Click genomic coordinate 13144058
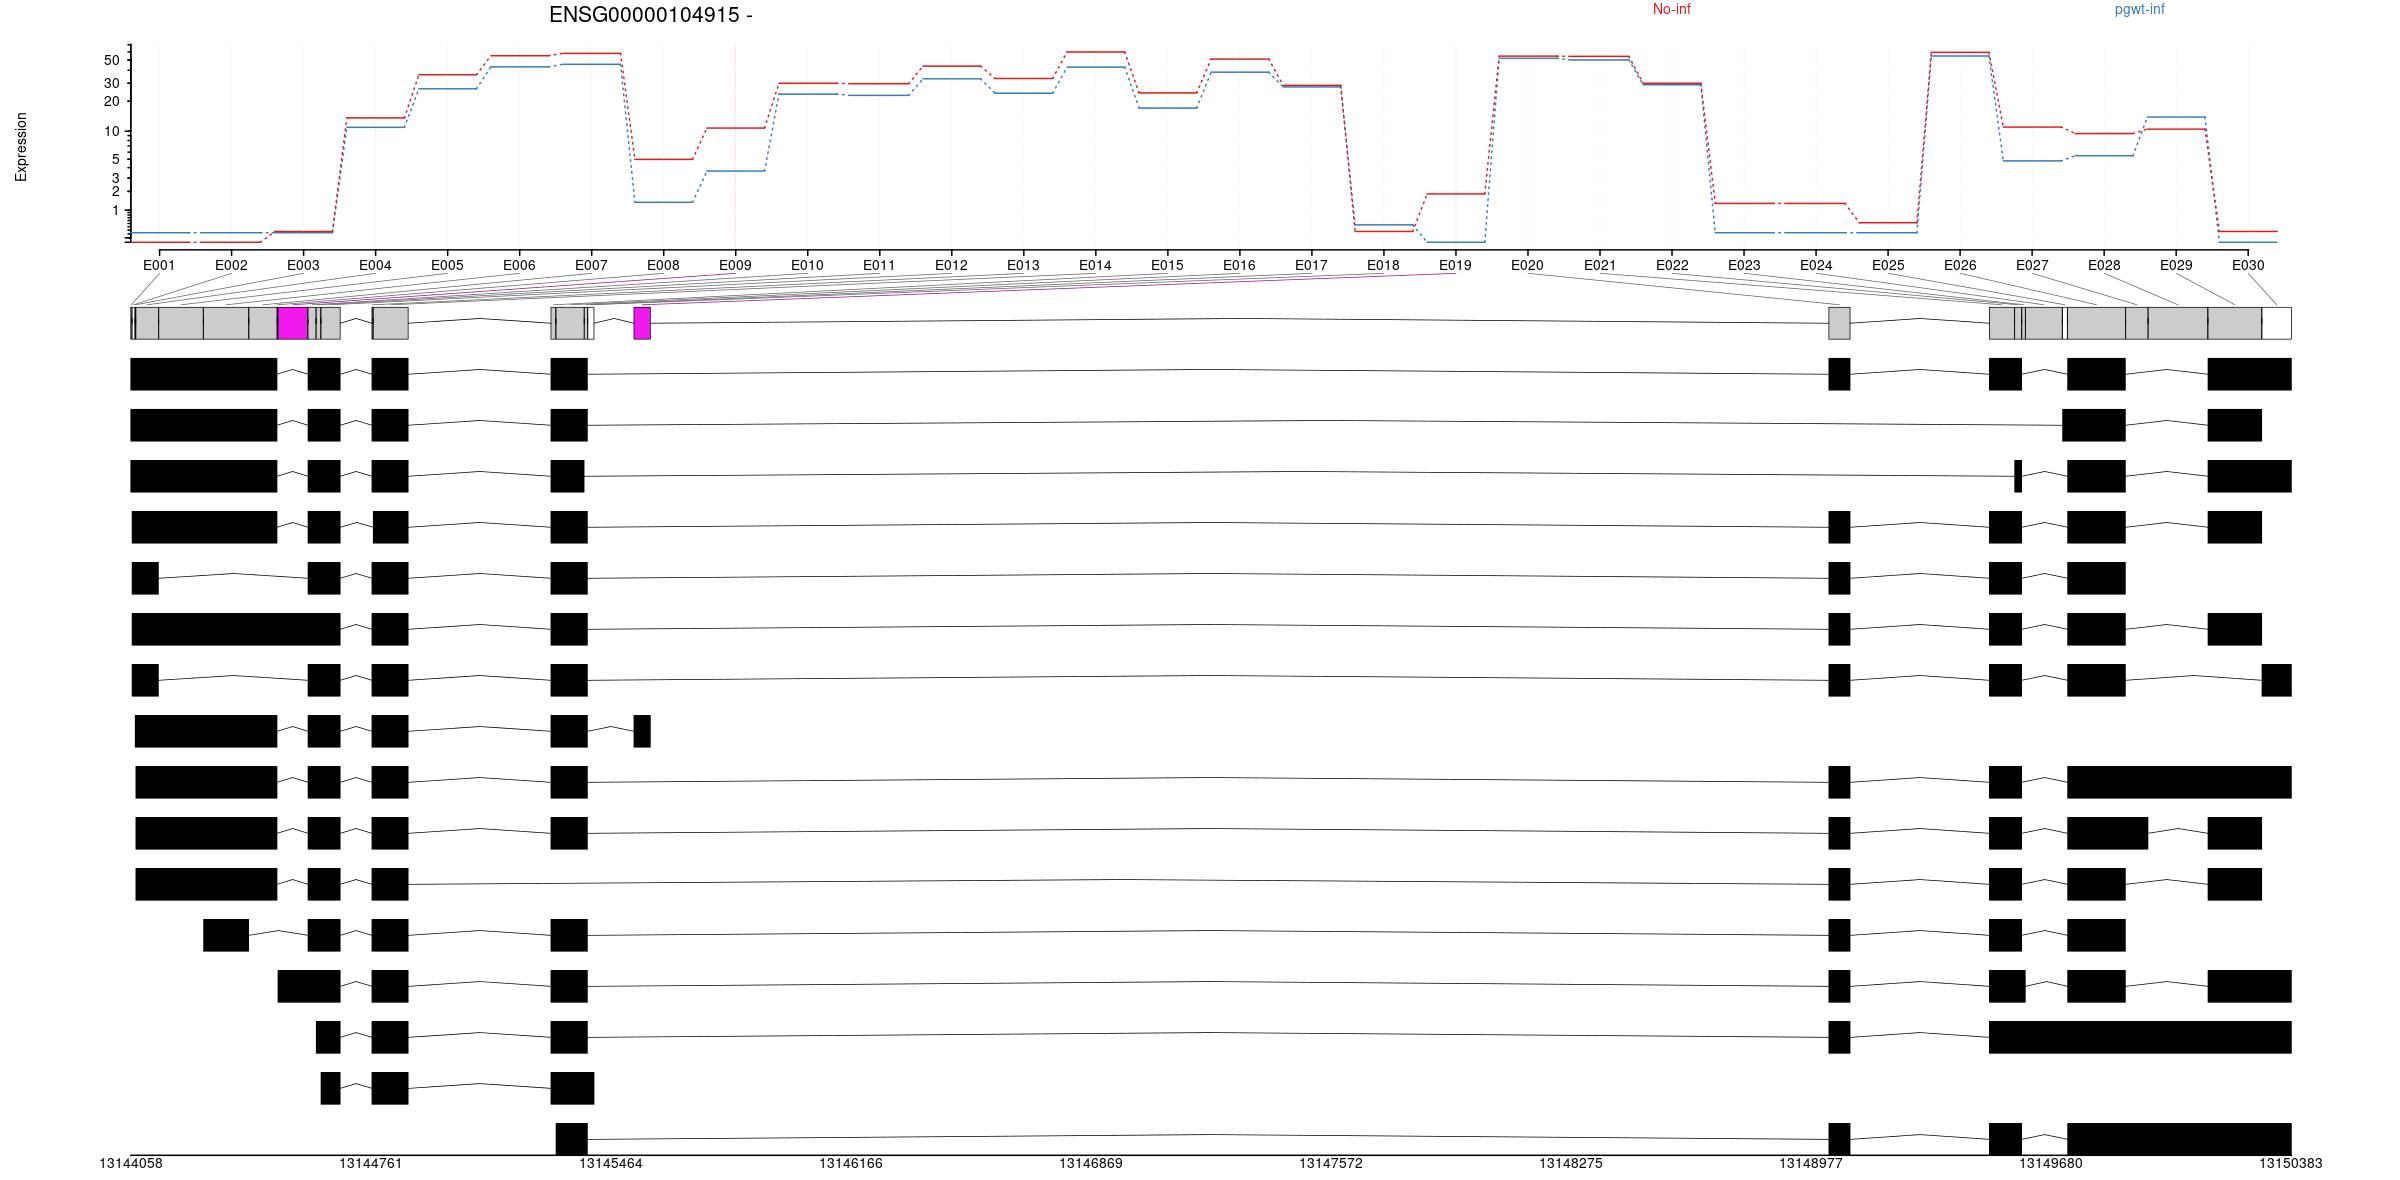This screenshot has width=2400, height=1180. tap(131, 1163)
